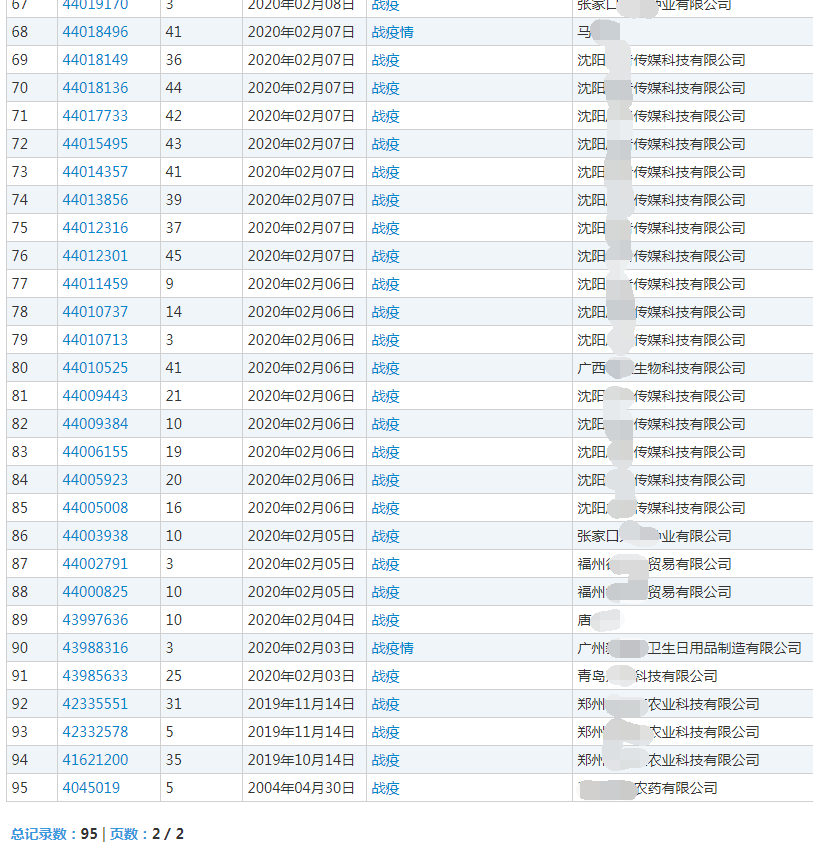Open record 43988316 link
The image size is (813, 848).
tap(95, 648)
